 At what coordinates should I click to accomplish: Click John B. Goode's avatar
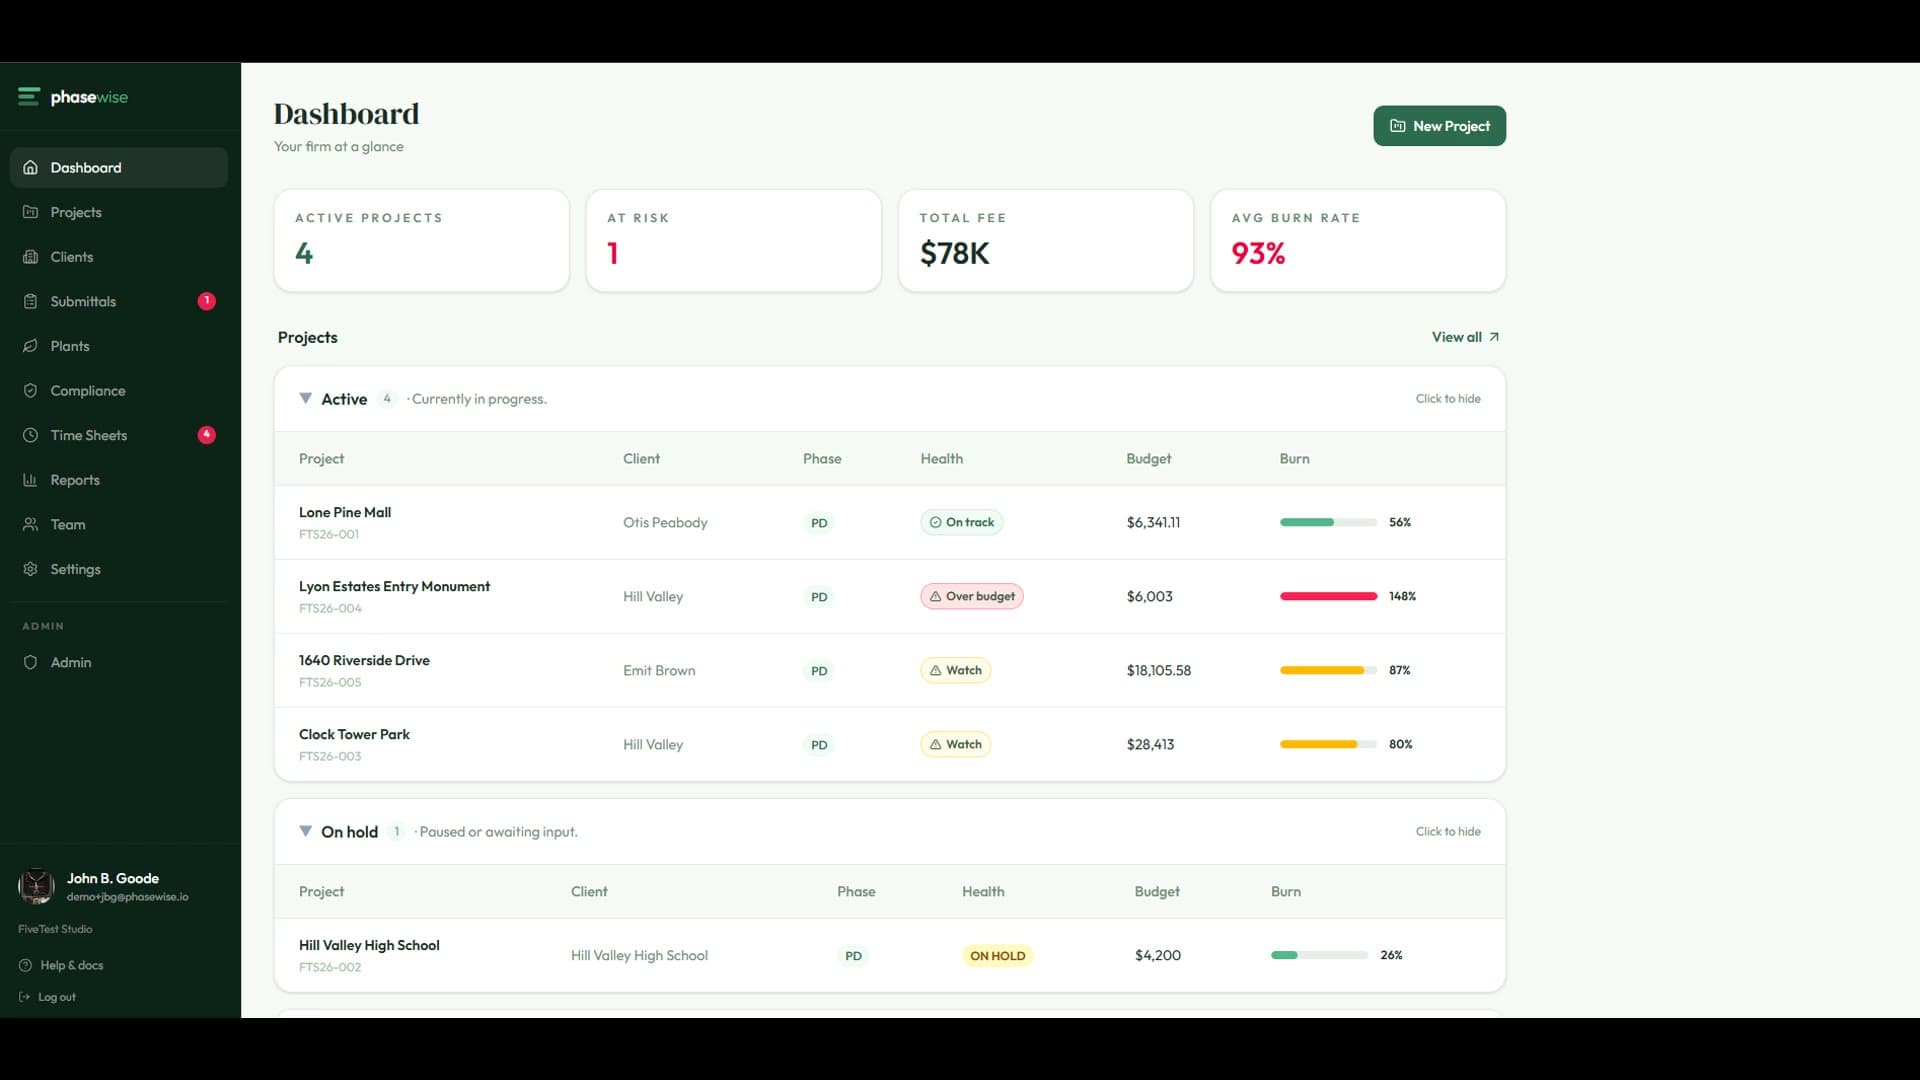coord(37,886)
